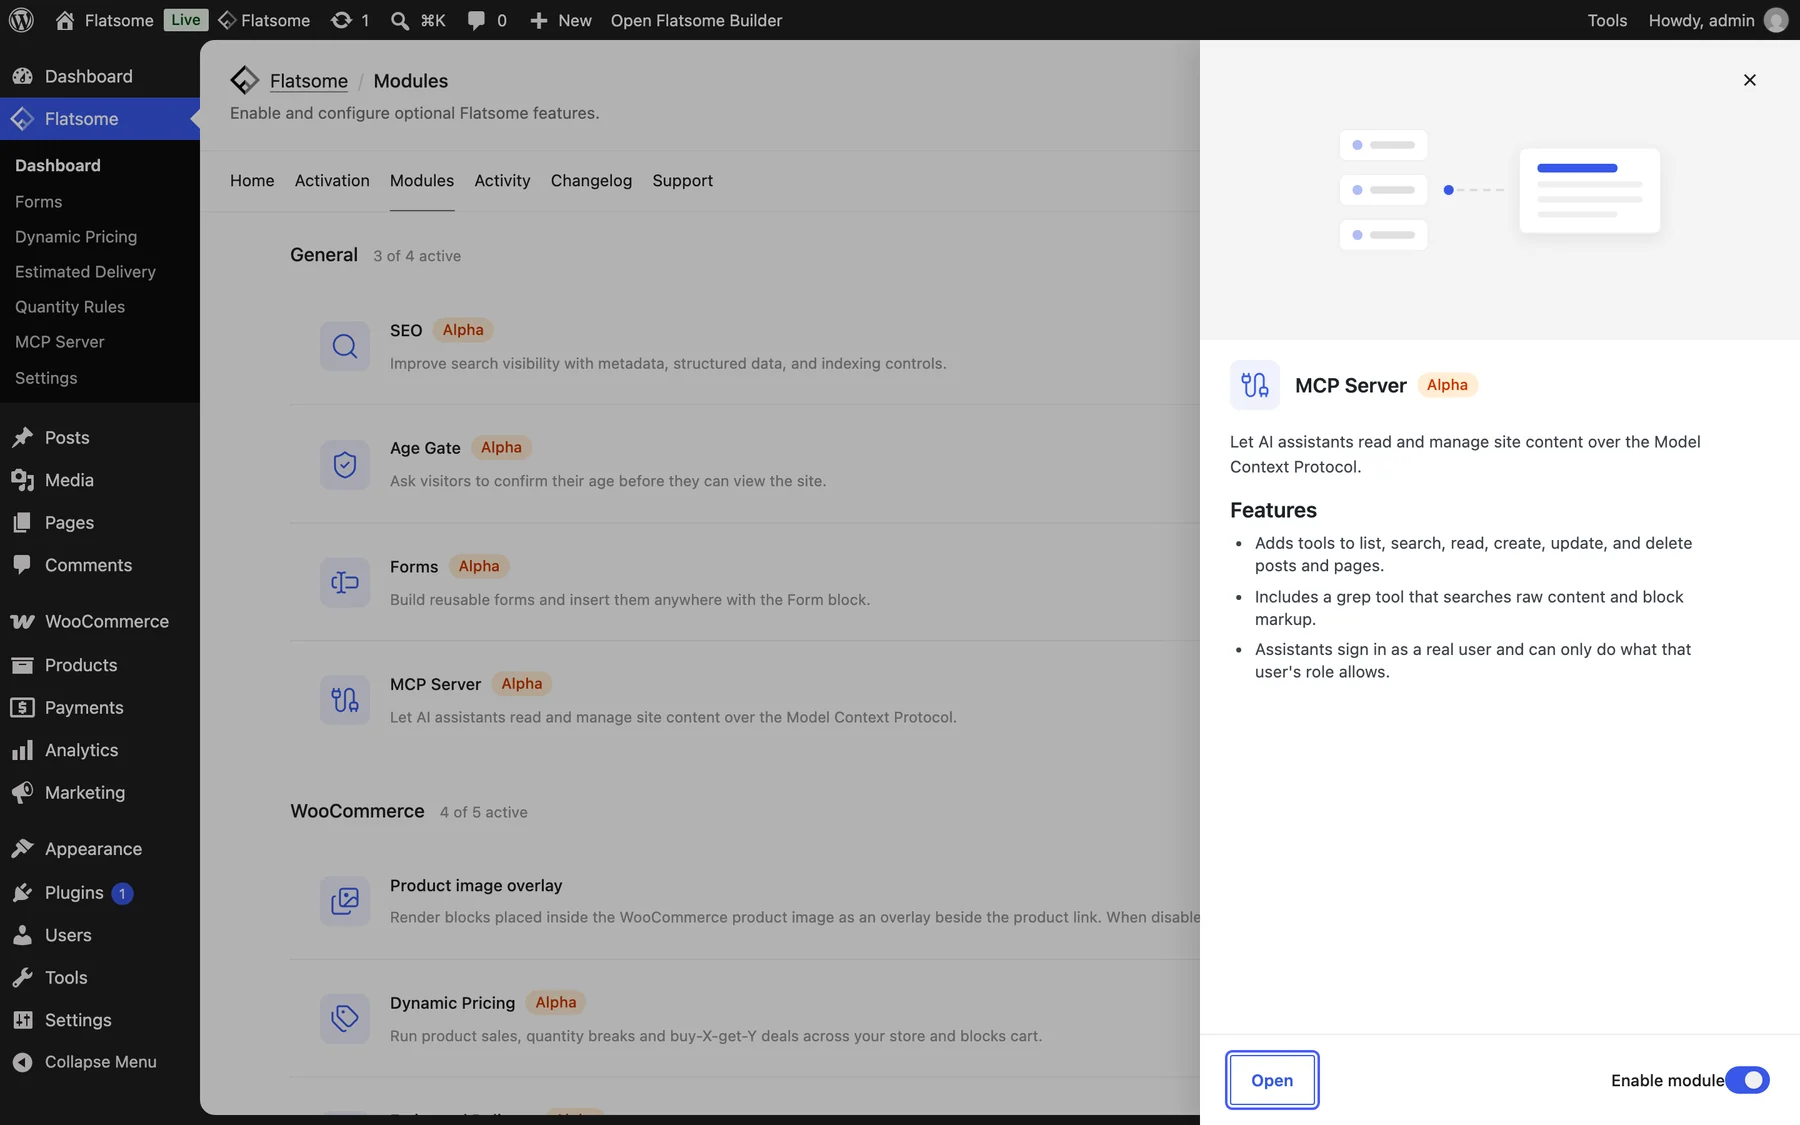Click the Dynamic Pricing tag icon
Image resolution: width=1800 pixels, height=1125 pixels.
[345, 1018]
